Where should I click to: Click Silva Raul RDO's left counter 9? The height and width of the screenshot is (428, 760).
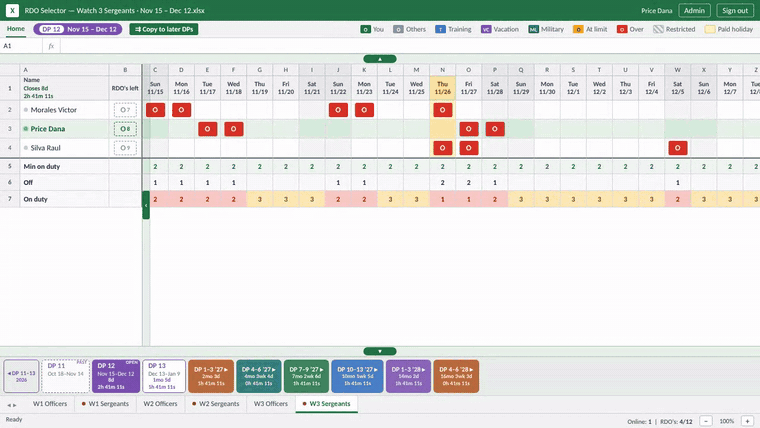[125, 148]
